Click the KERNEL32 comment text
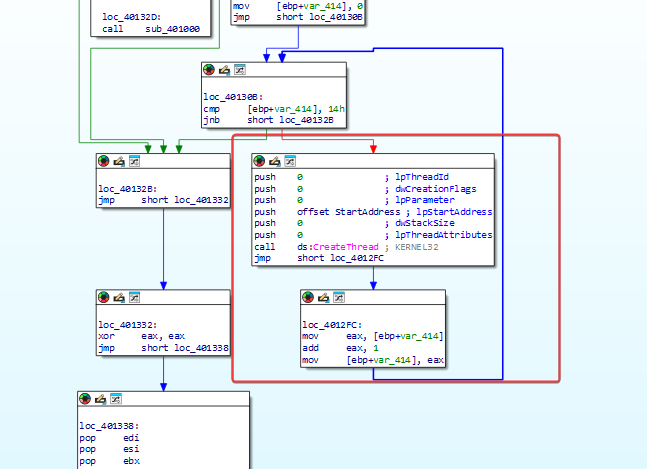 pyautogui.click(x=417, y=247)
